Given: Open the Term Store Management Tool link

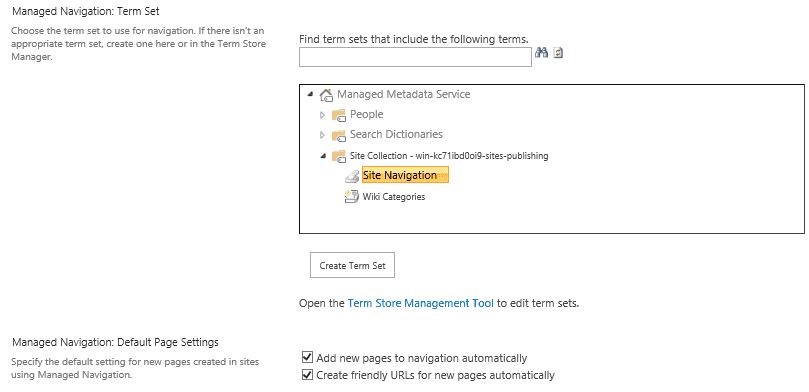Looking at the screenshot, I should pyautogui.click(x=420, y=303).
